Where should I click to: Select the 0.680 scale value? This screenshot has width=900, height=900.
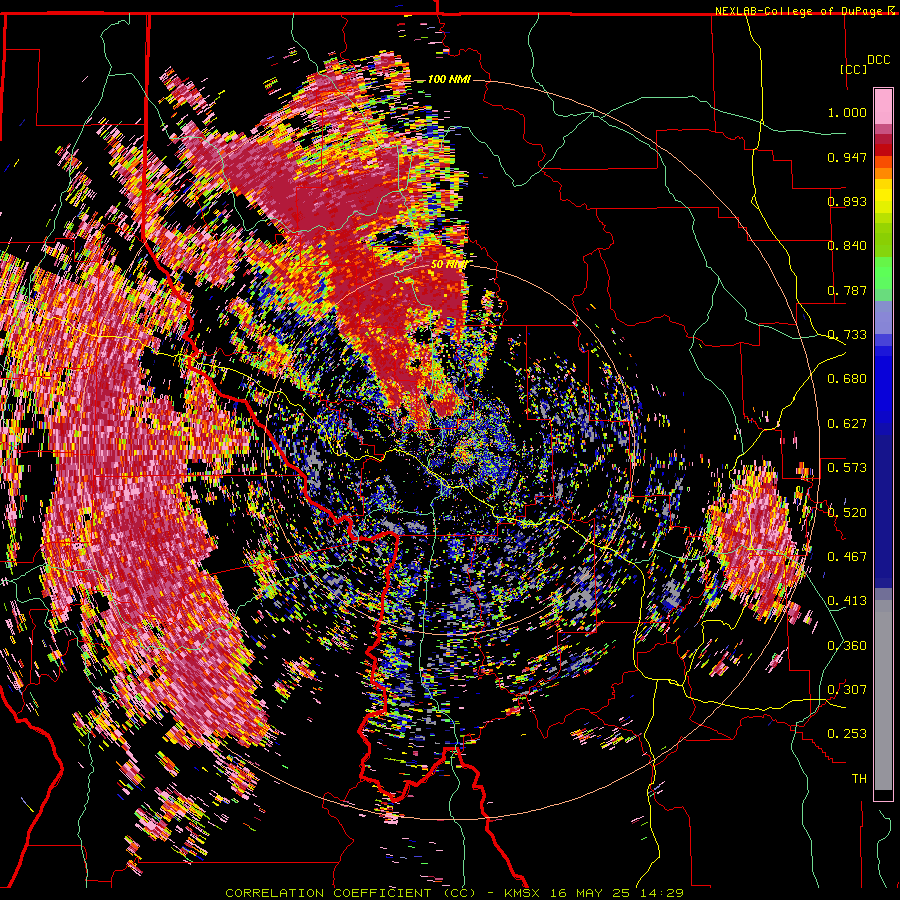[847, 379]
